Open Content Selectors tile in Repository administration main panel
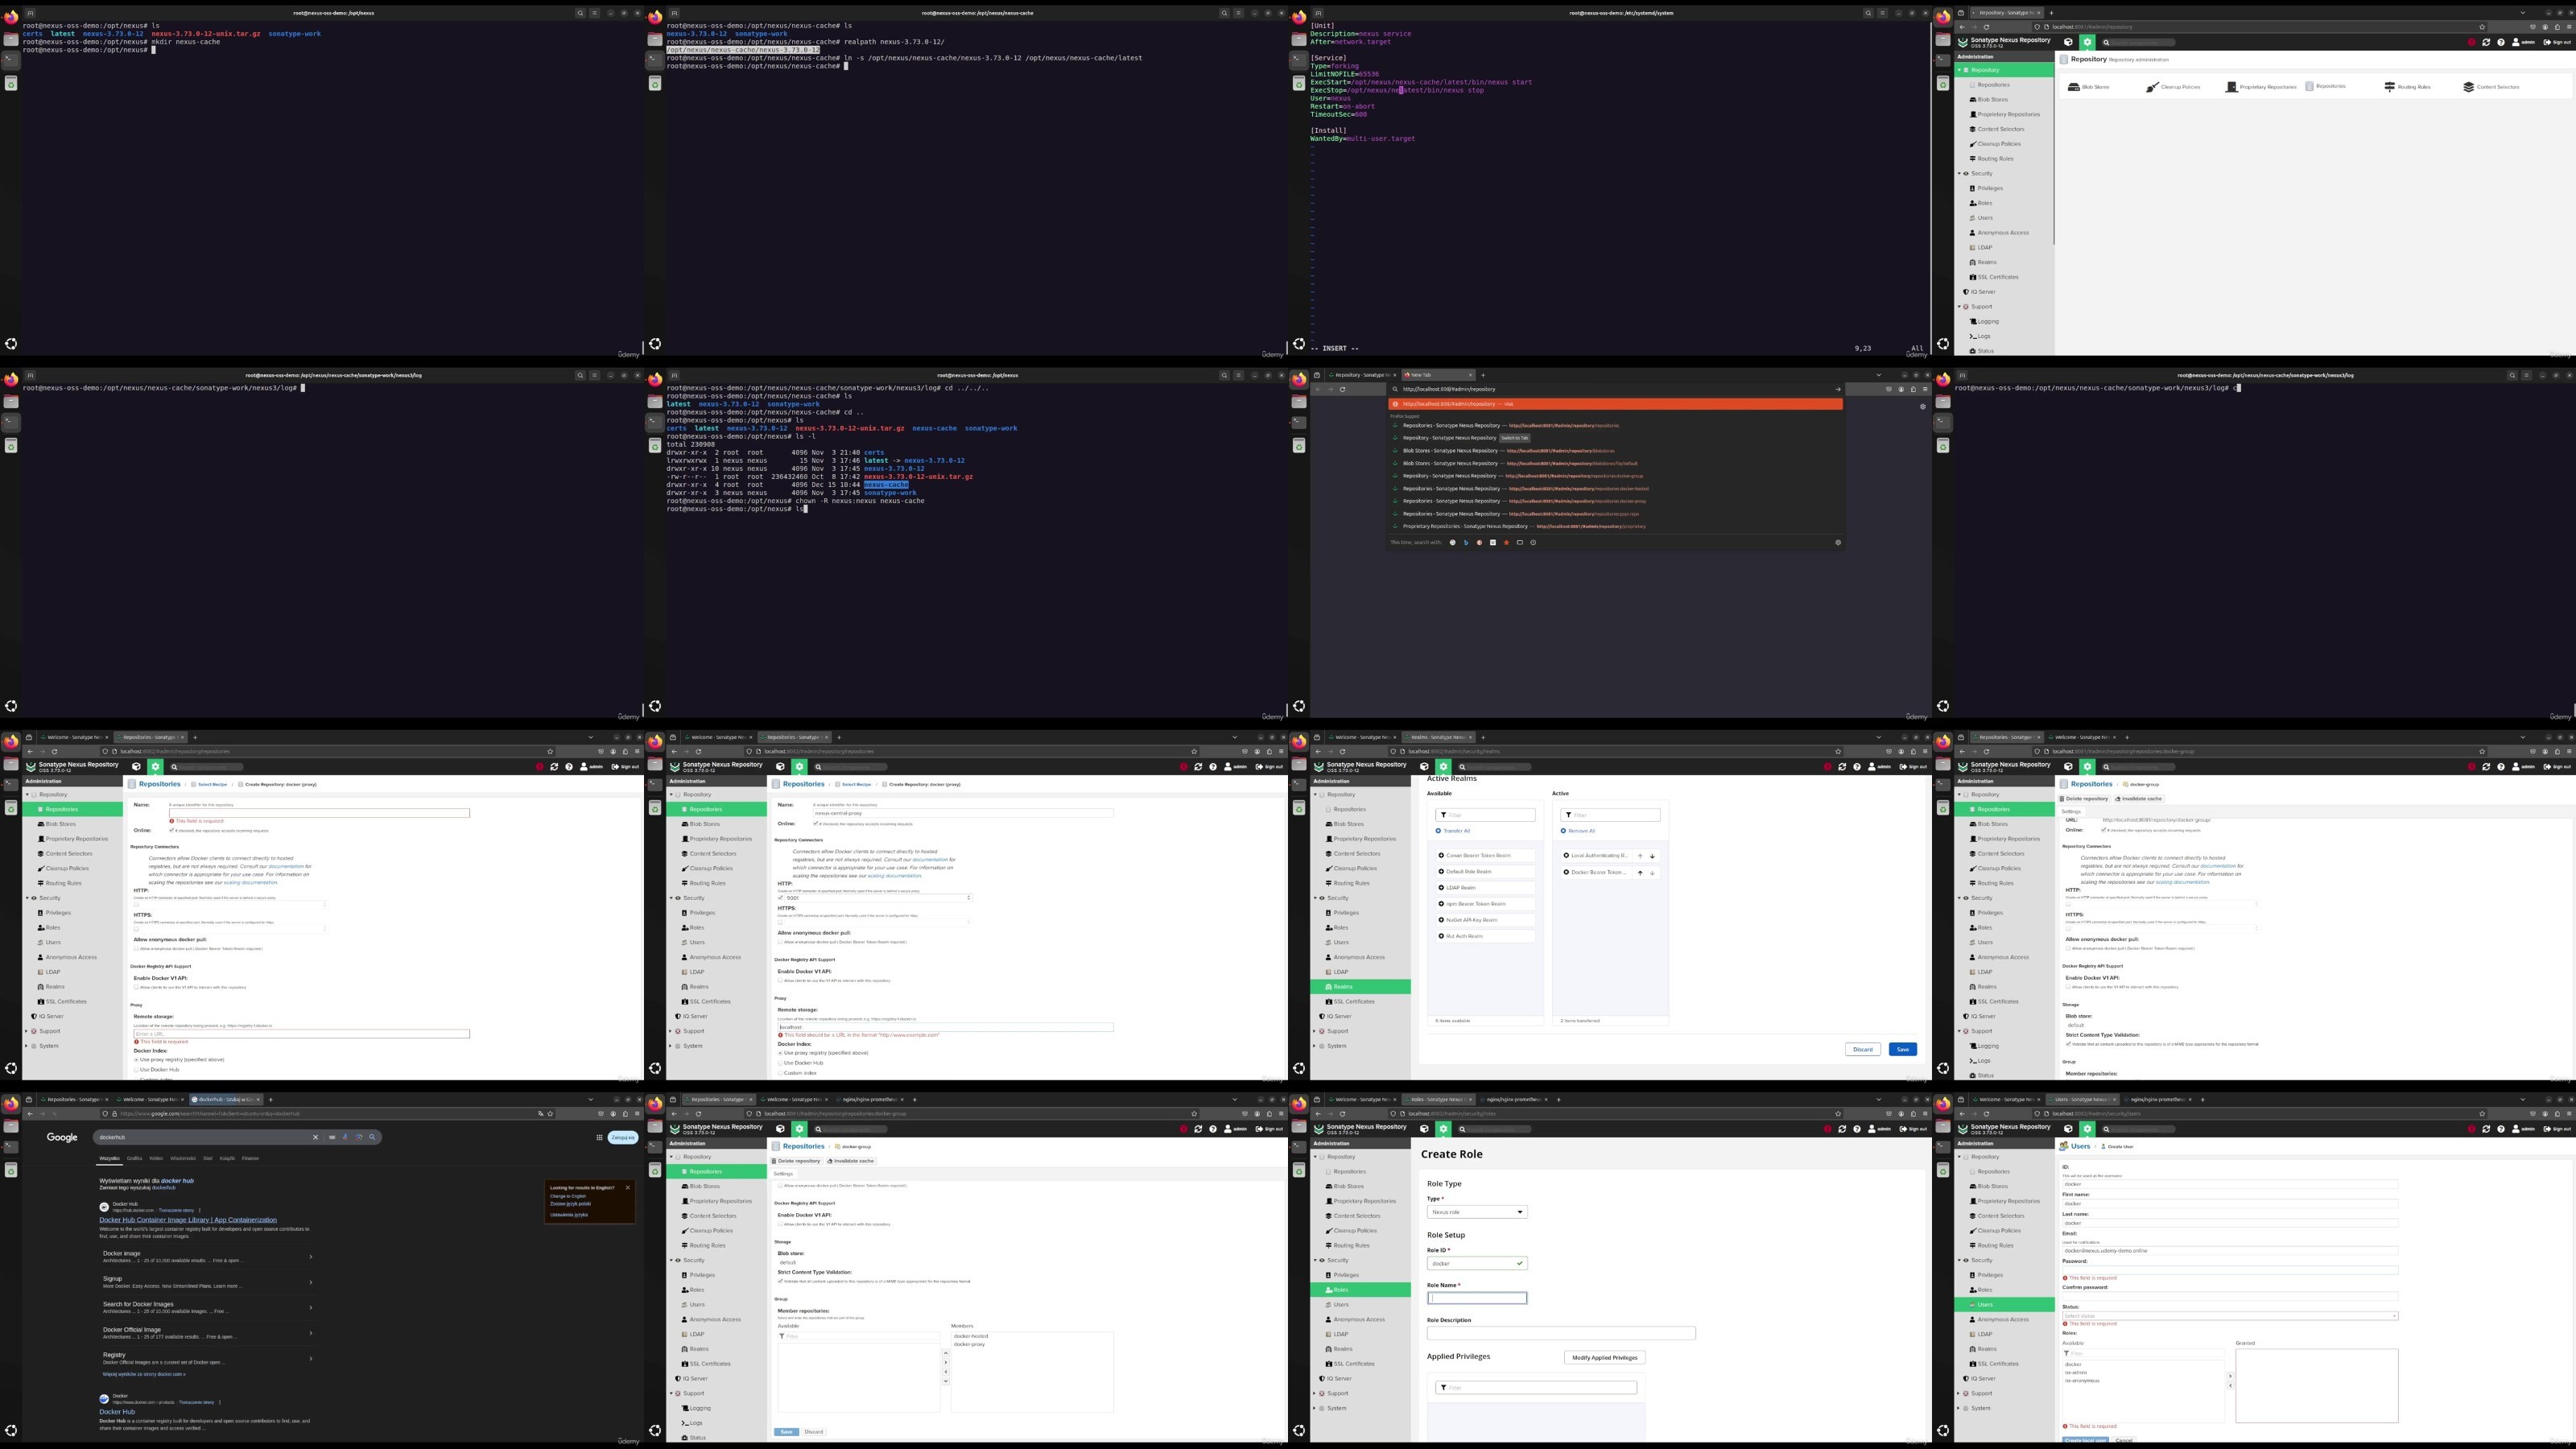This screenshot has height=1449, width=2576. point(2491,87)
